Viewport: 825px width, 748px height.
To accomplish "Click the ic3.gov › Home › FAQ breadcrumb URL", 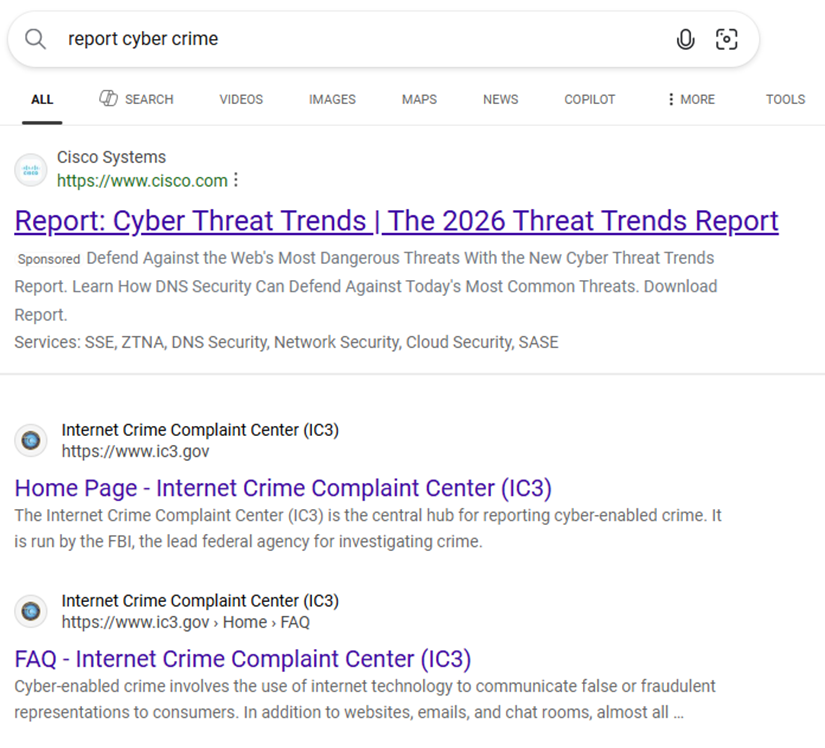I will pos(186,622).
